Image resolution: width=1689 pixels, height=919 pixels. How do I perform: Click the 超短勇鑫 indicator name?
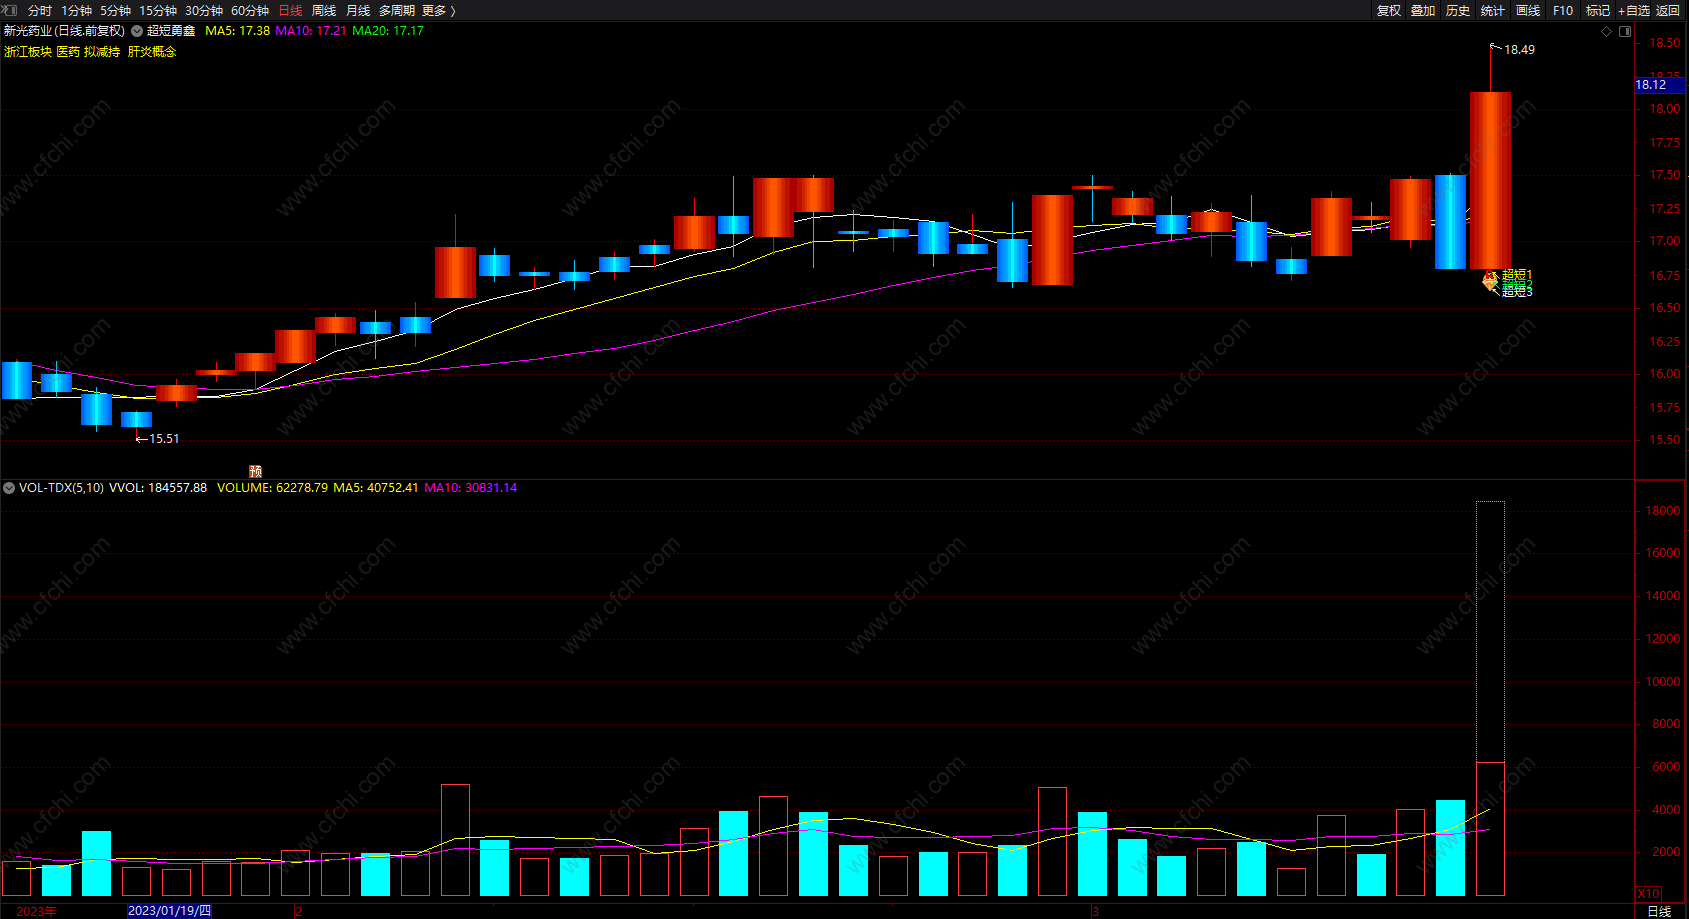click(171, 31)
